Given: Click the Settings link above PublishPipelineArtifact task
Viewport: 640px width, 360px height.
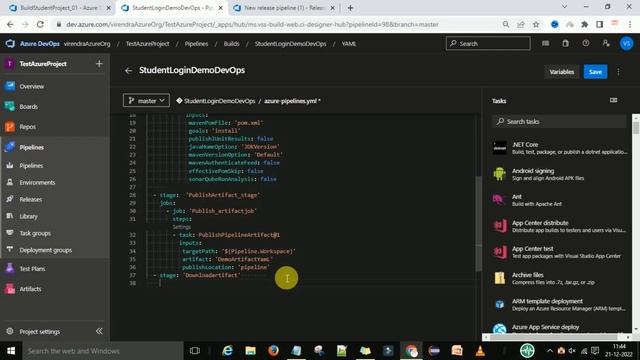Looking at the screenshot, I should (x=182, y=227).
